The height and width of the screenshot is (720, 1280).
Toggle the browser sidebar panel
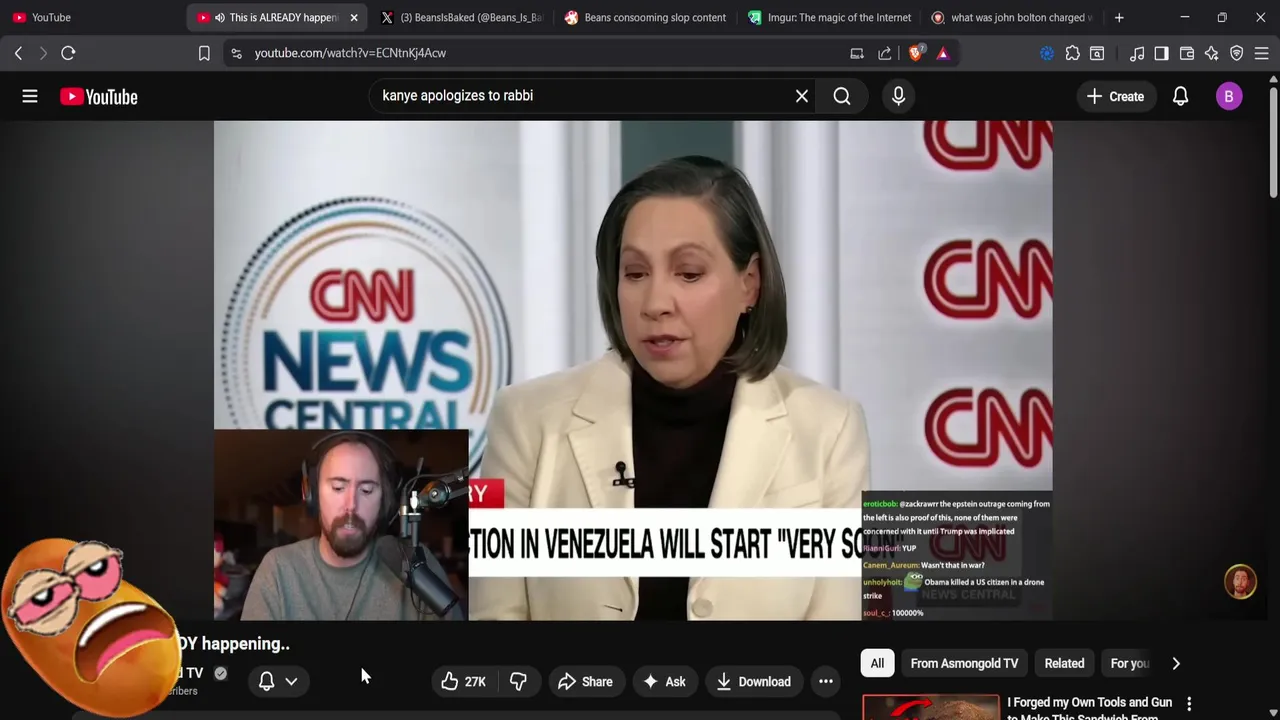point(1161,53)
